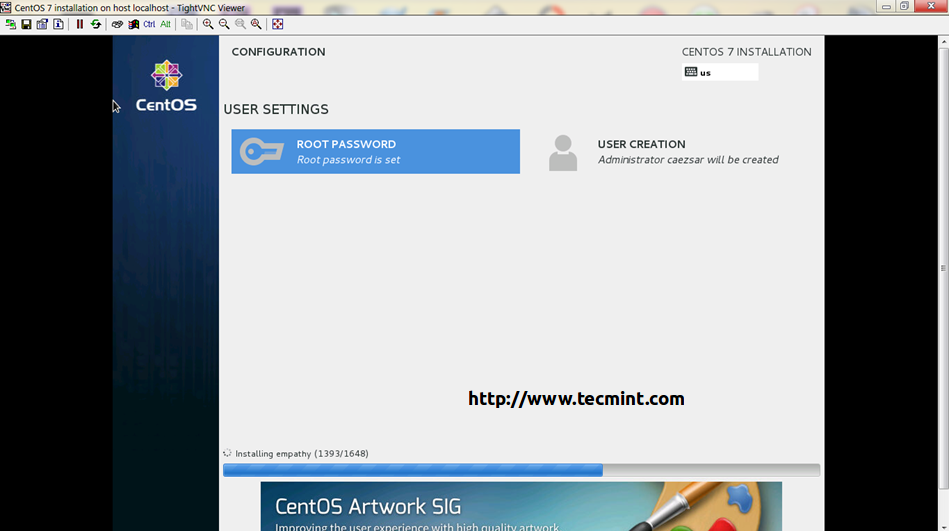This screenshot has height=531, width=949.
Task: Click the 'Installing empathy (1393/1648)' status text
Action: tap(301, 453)
